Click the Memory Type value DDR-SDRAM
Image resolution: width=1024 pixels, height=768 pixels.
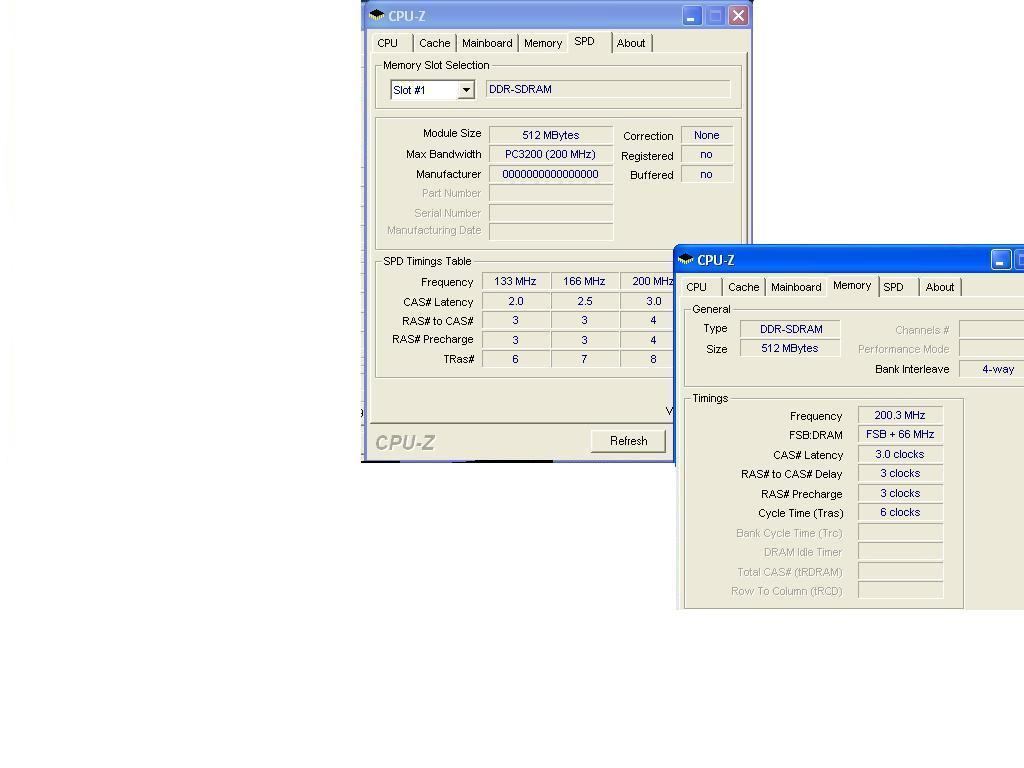(x=790, y=329)
